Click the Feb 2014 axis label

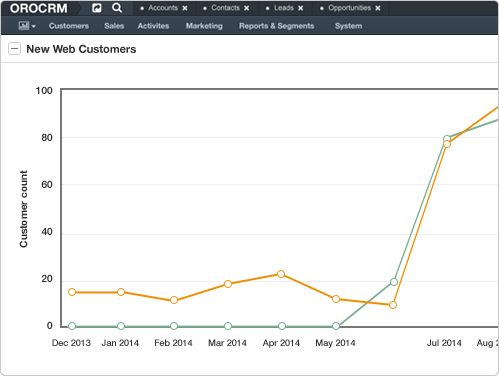173,343
